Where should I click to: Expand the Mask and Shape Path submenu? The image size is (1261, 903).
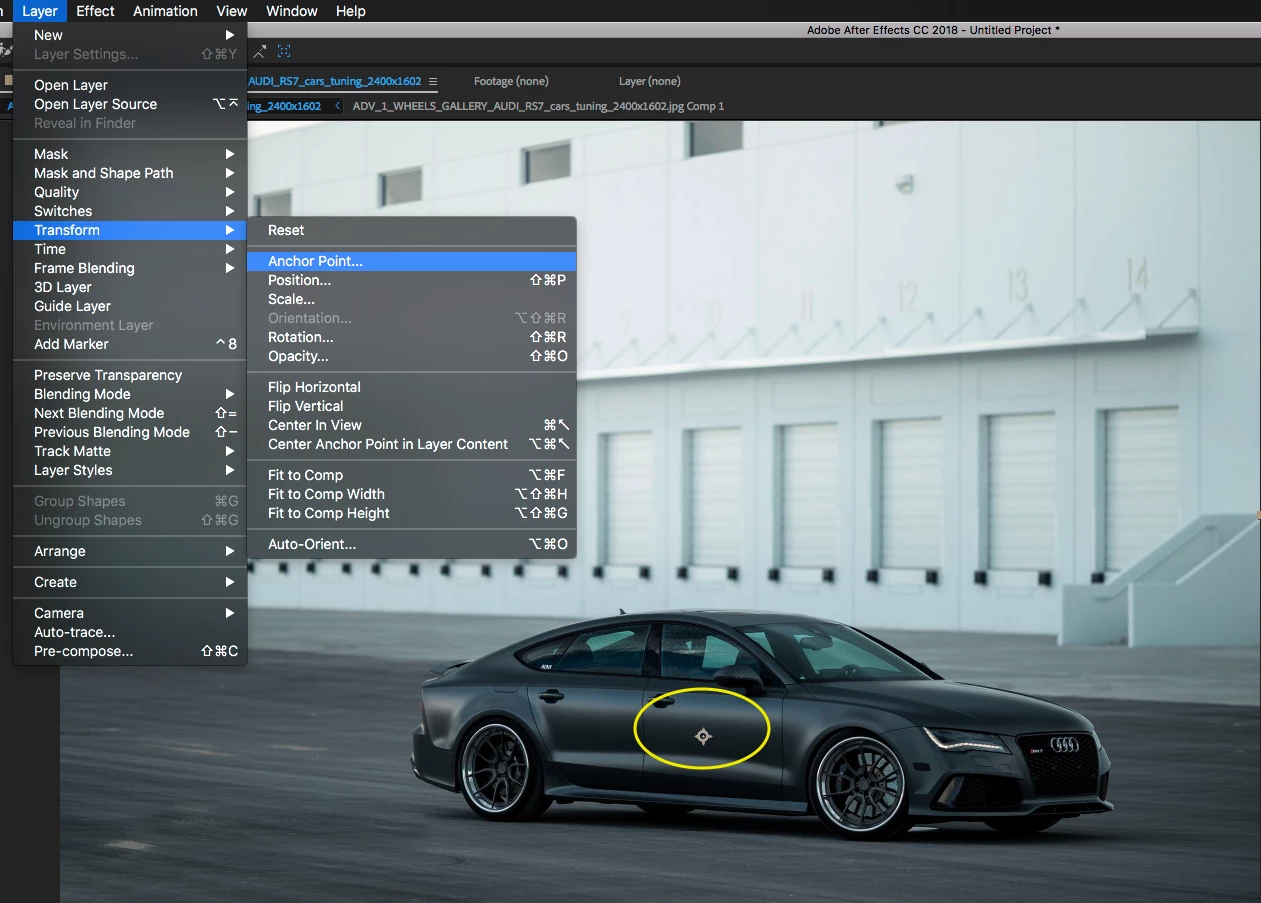130,173
